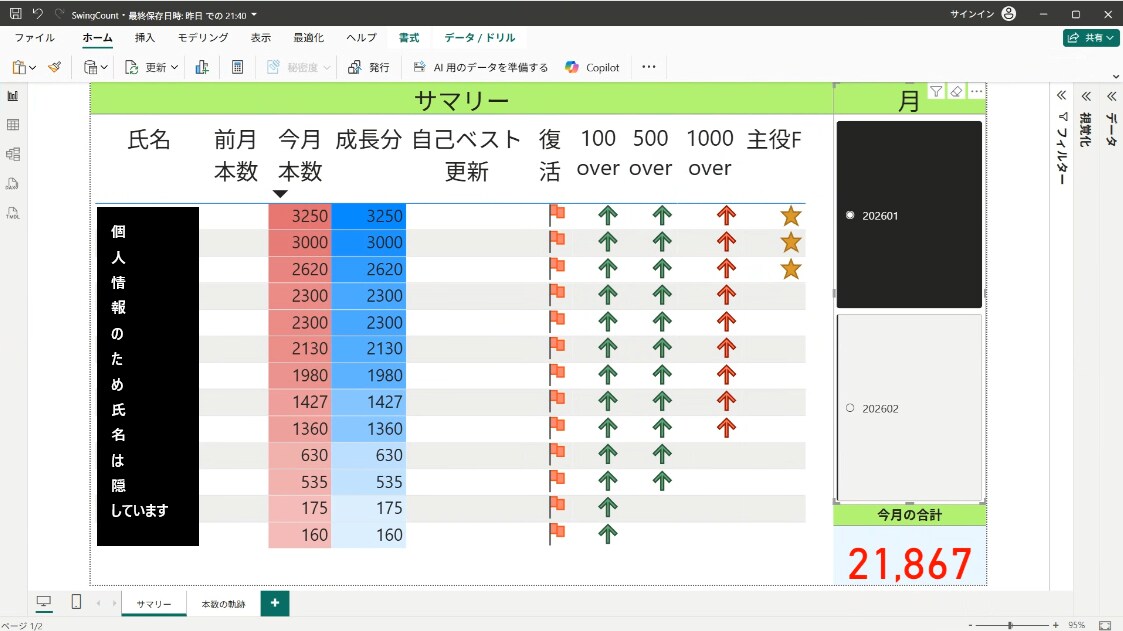This screenshot has height=631, width=1123.
Task: Undo the last action
Action: pyautogui.click(x=38, y=14)
